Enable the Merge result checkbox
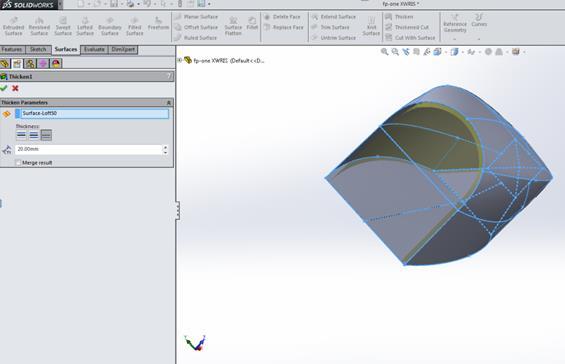 [18, 163]
